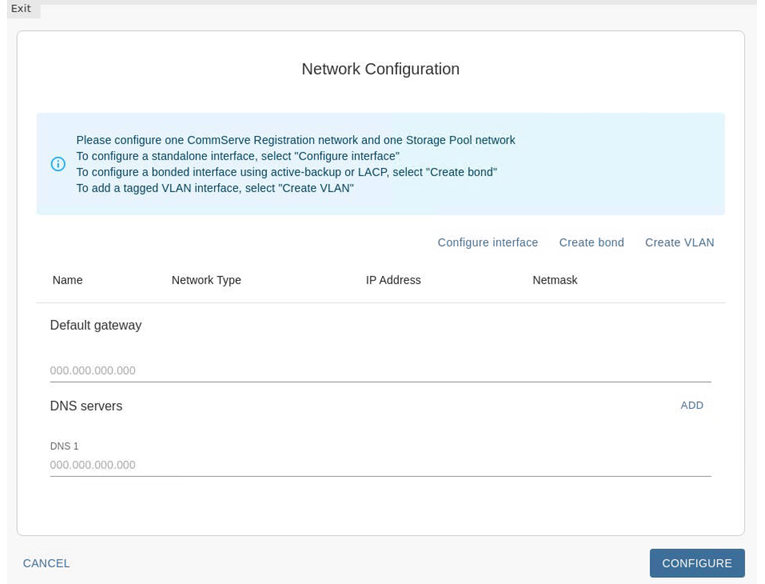Click the Create bond link

(591, 242)
